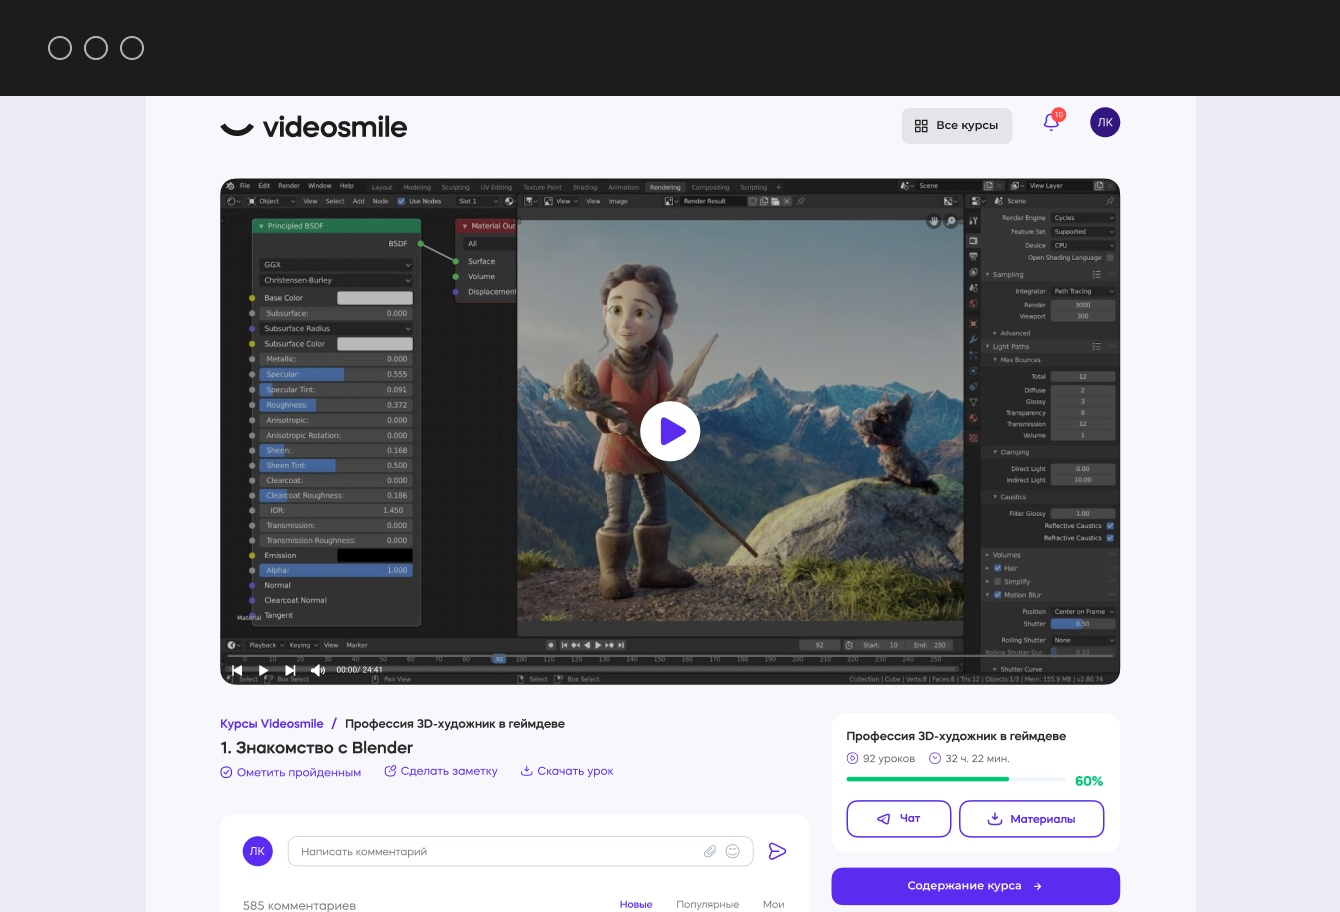Screen dimensions: 1340x912
Task: Select Blender's View Layer properties icon
Action: 973,272
